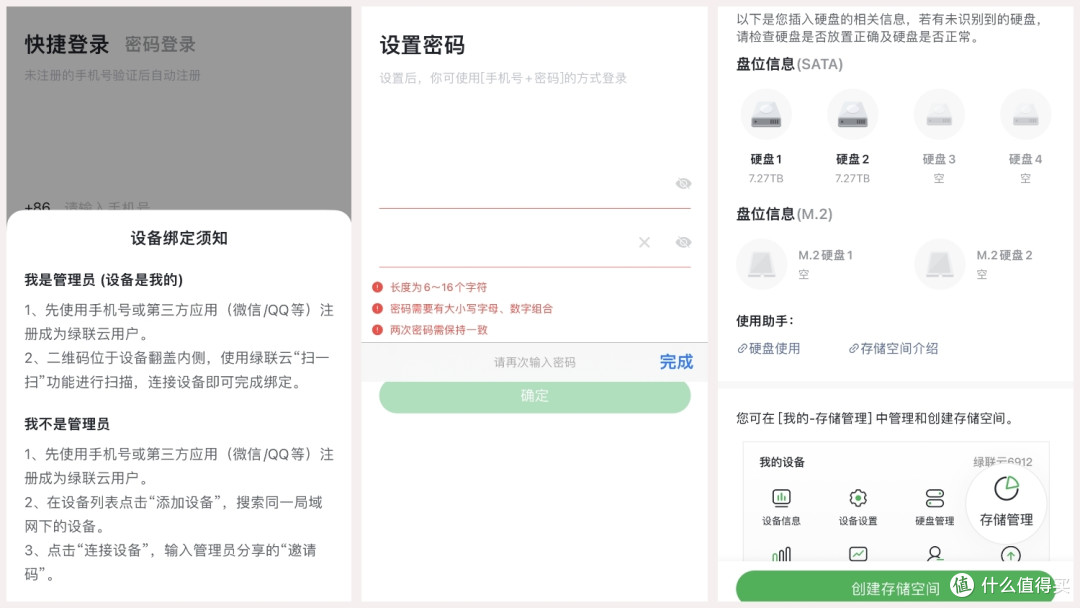The image size is (1080, 608).
Task: Click the 7.27TB label under 硬盘 1
Action: pos(766,178)
